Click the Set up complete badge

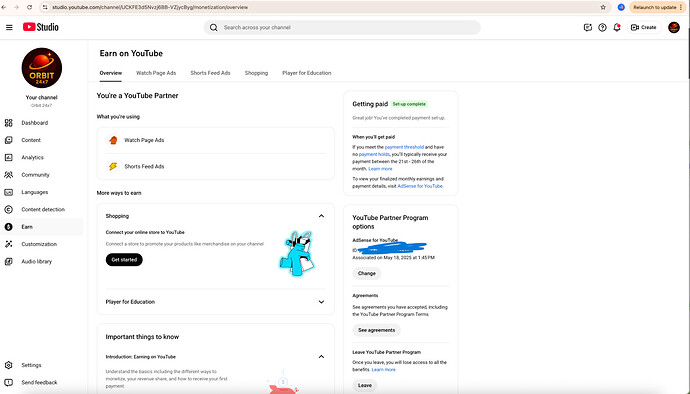coord(409,104)
